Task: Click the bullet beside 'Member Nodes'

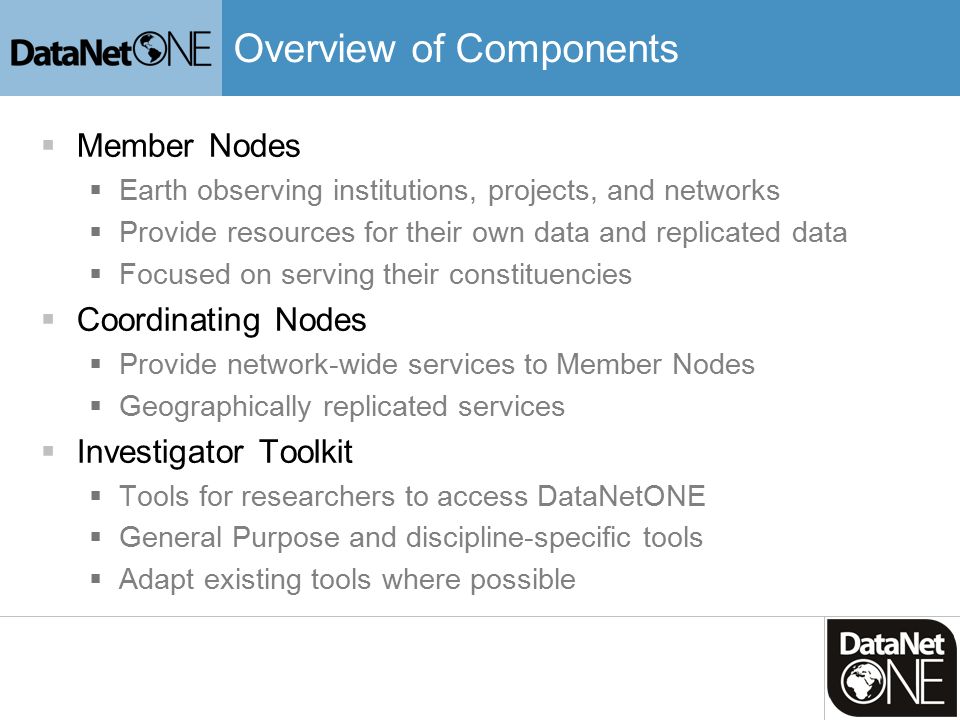Action: (x=48, y=145)
